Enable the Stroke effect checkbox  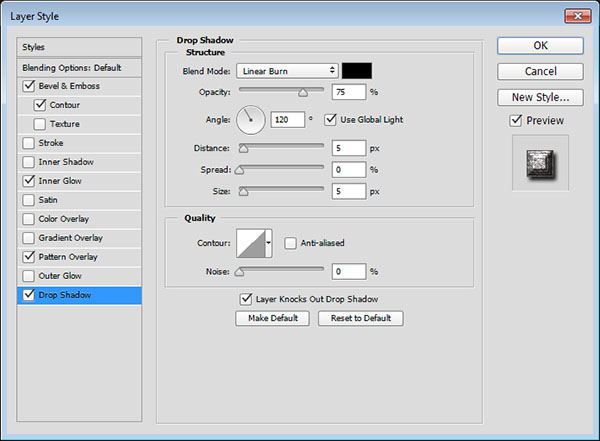click(27, 143)
